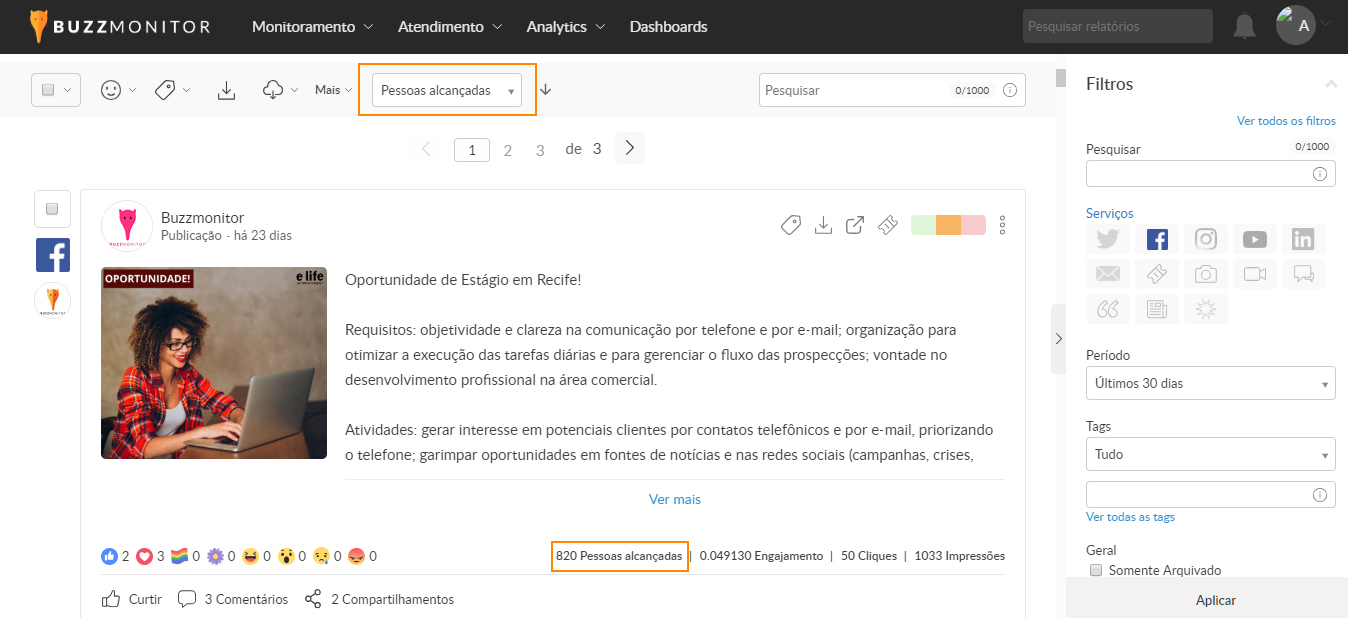Viewport: 1348px width, 618px height.
Task: Filter by Instagram service icon
Action: point(1206,239)
